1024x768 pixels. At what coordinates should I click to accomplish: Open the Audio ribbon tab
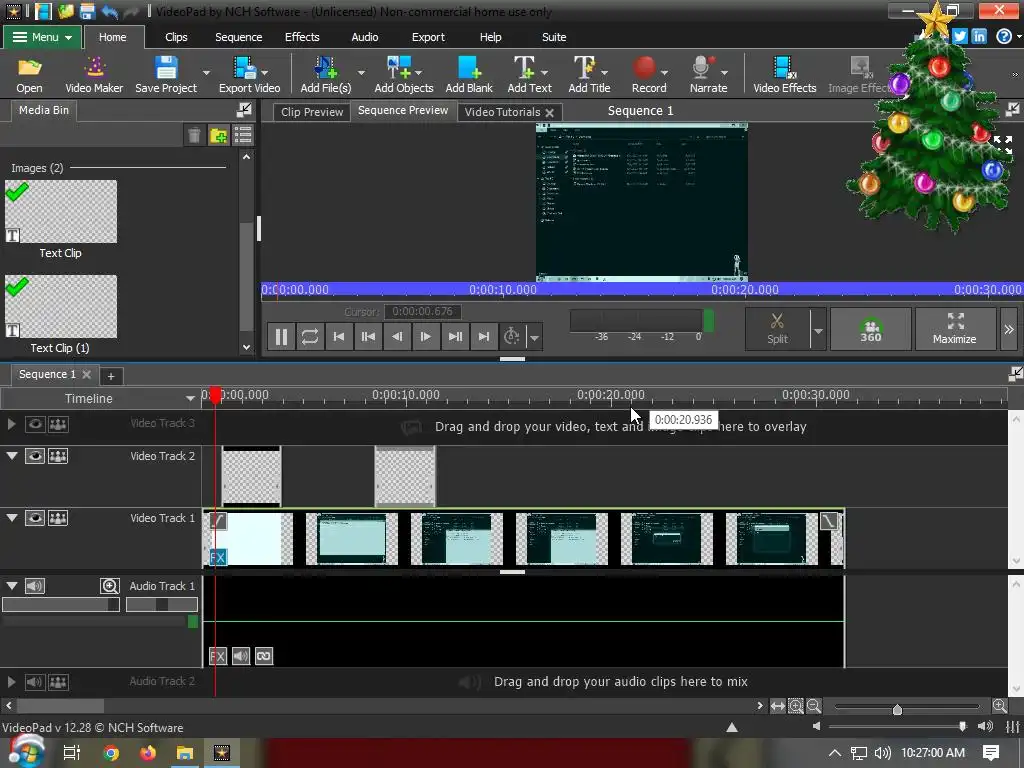pyautogui.click(x=364, y=37)
